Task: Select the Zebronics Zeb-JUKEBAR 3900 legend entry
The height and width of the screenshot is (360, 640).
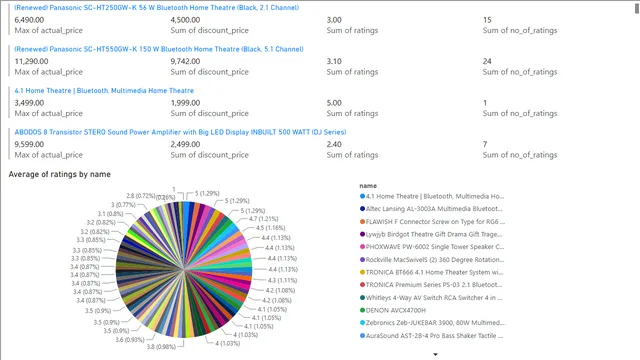Action: click(x=432, y=323)
